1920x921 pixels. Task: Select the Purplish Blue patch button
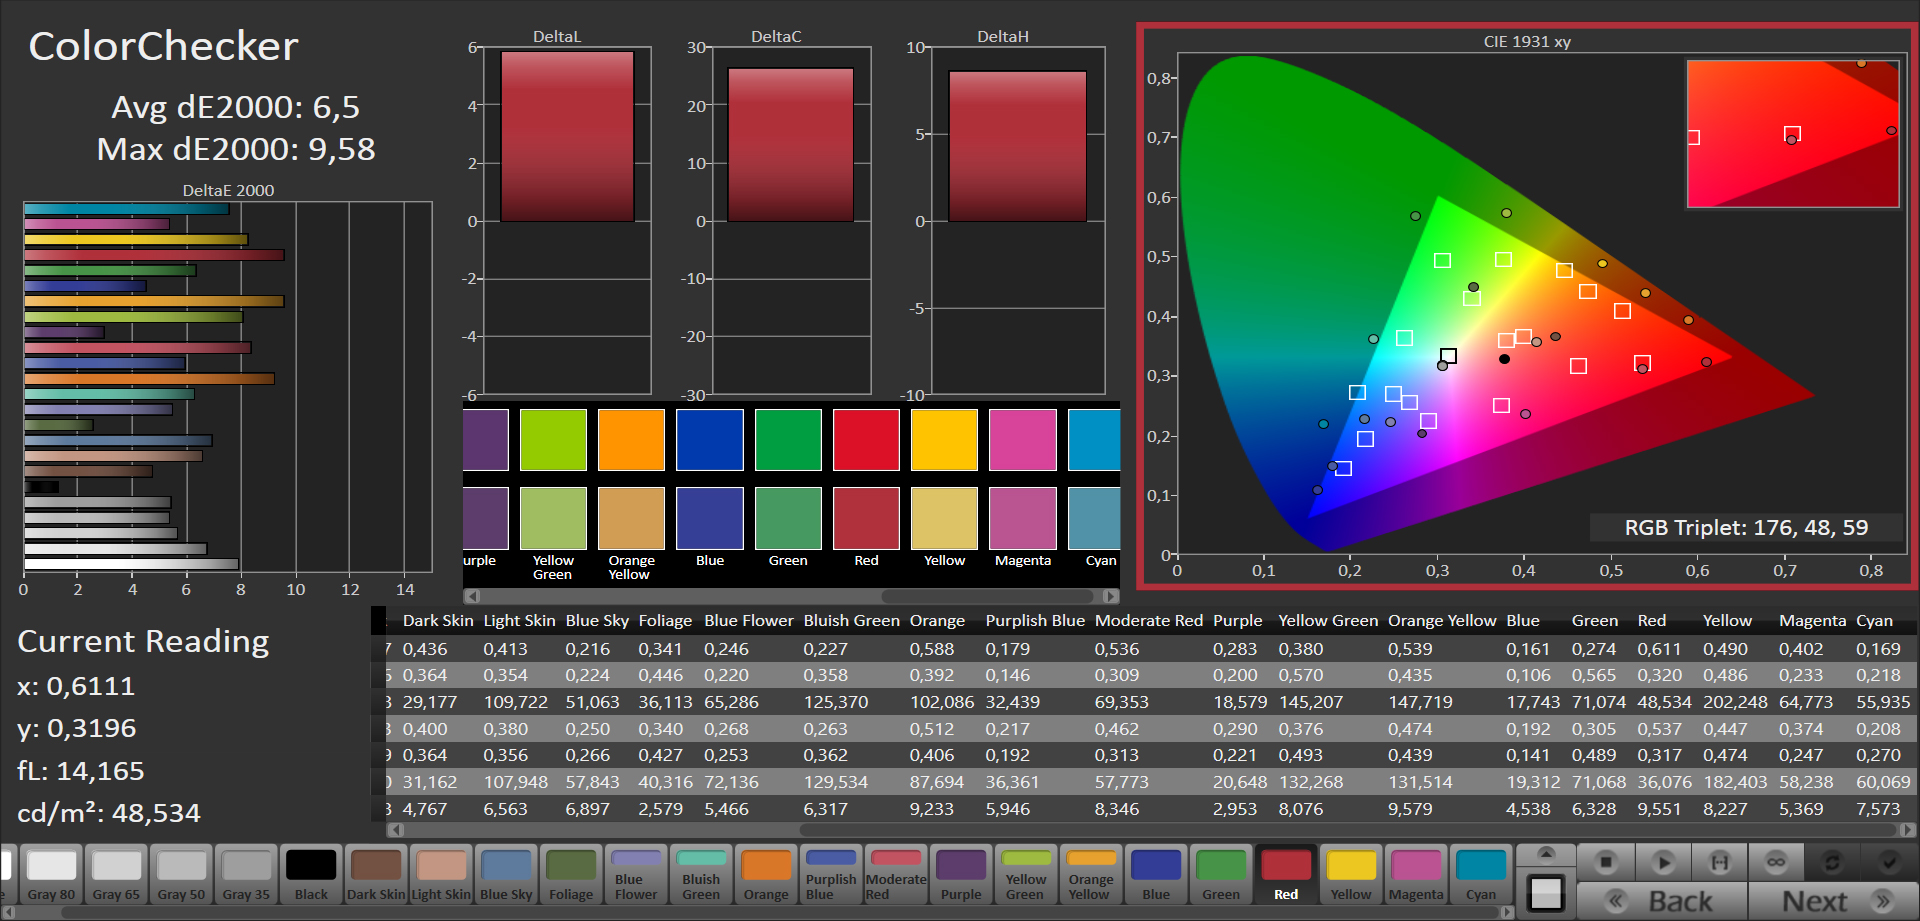click(x=831, y=875)
